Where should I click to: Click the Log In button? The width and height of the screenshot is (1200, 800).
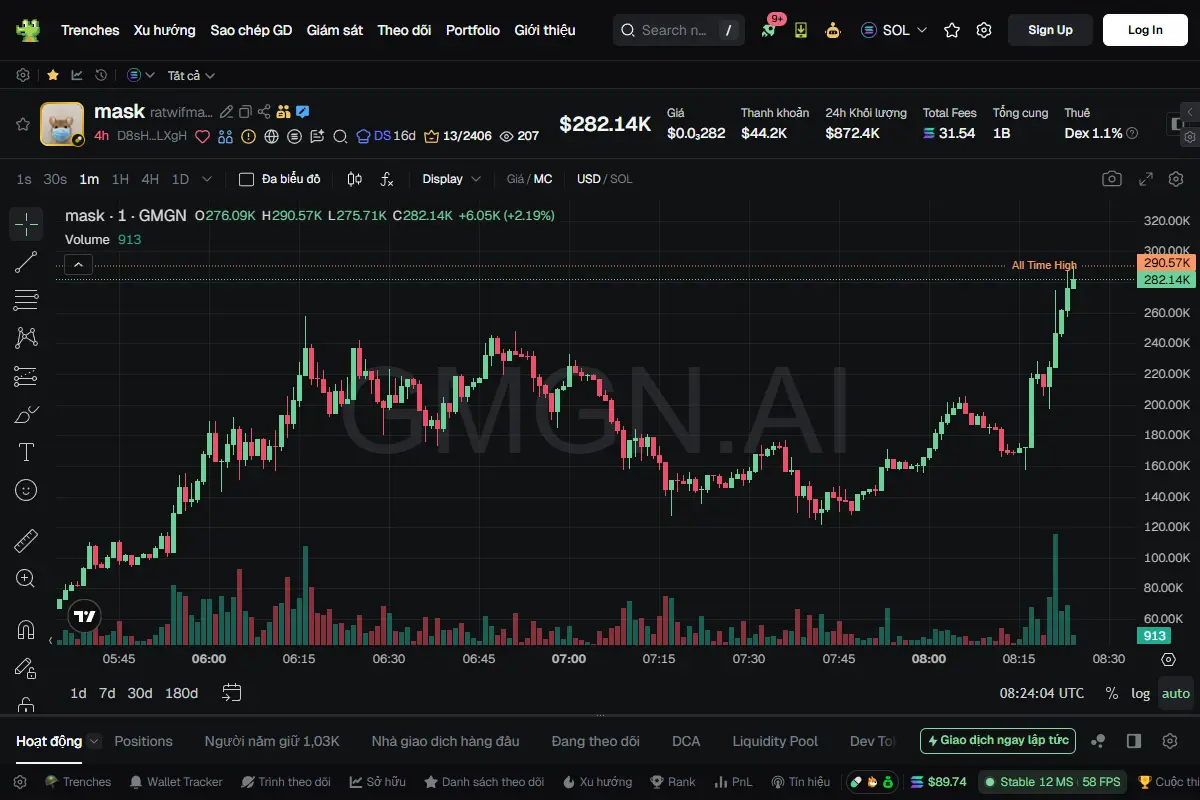pos(1145,30)
